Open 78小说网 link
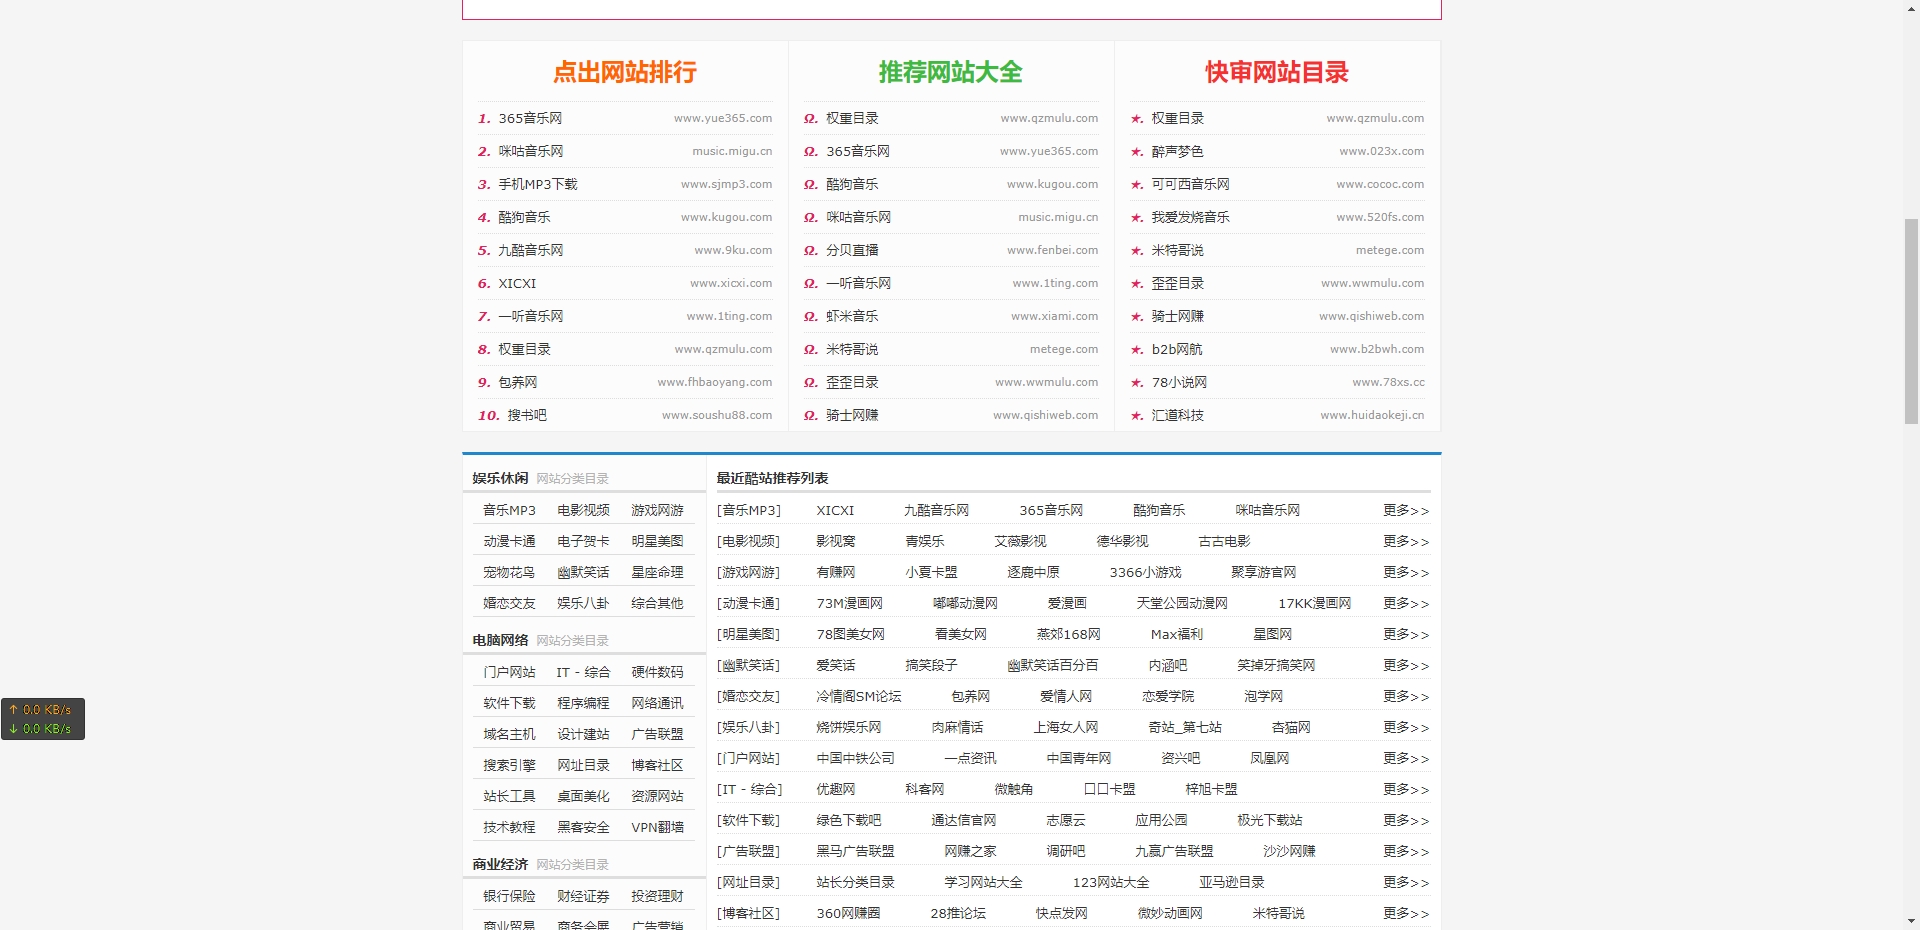The width and height of the screenshot is (1920, 930). tap(1179, 382)
